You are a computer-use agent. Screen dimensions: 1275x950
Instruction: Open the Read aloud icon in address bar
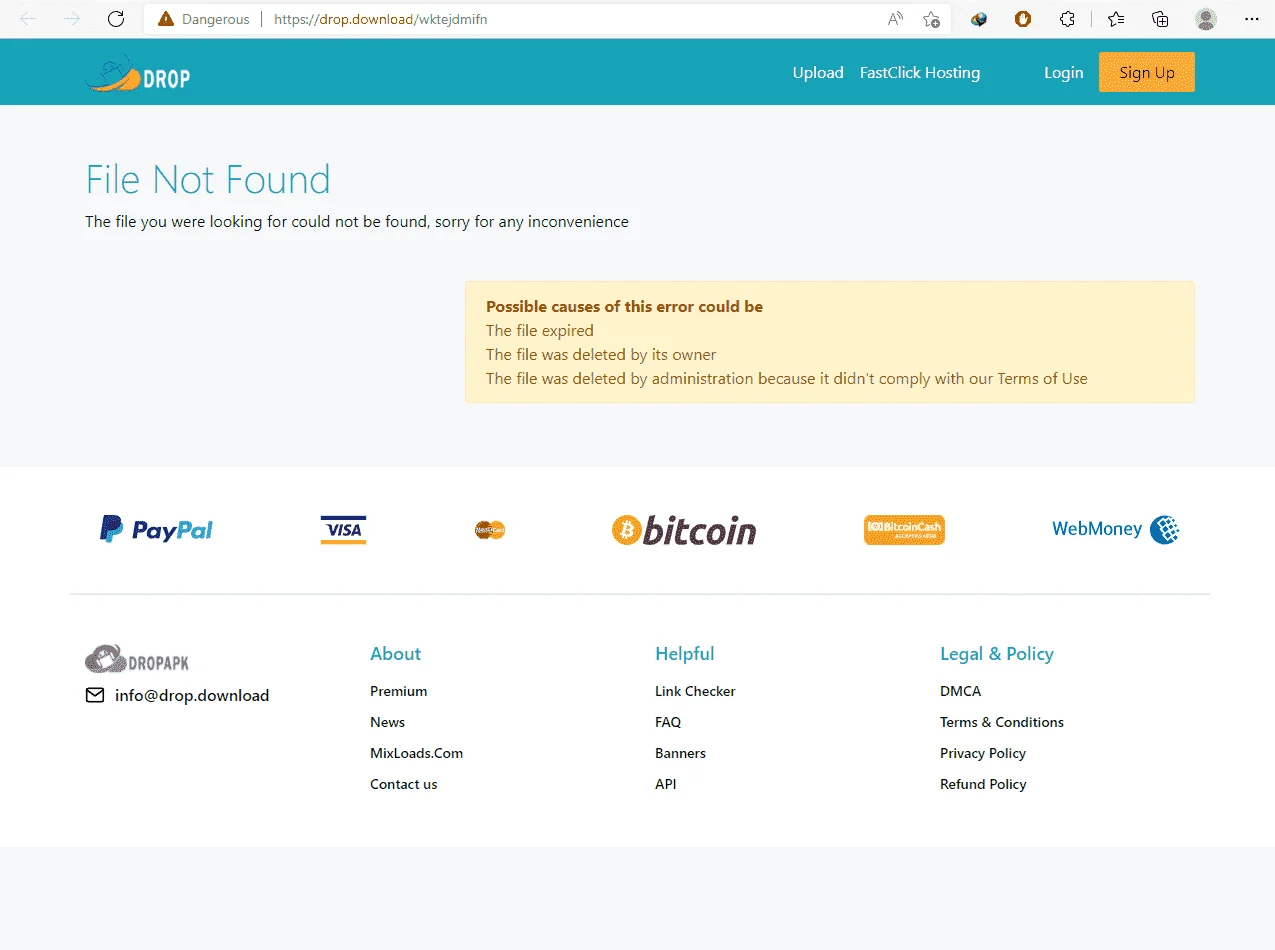coord(895,19)
